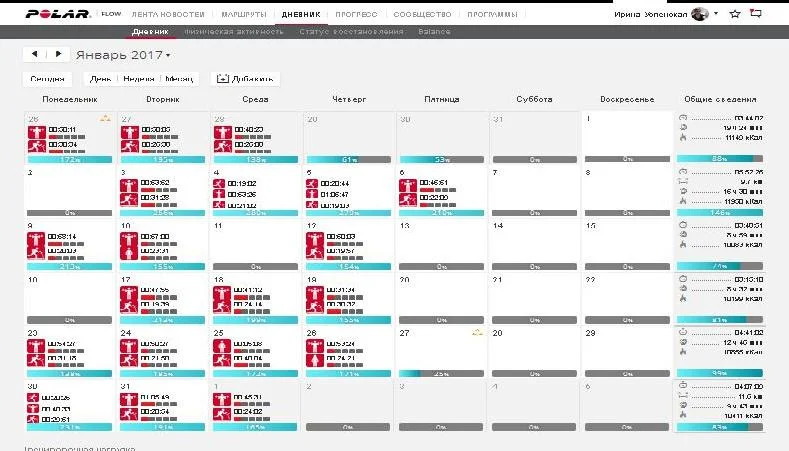This screenshot has width=789, height=451.
Task: Click the Общие сведения column header
Action: [x=720, y=99]
